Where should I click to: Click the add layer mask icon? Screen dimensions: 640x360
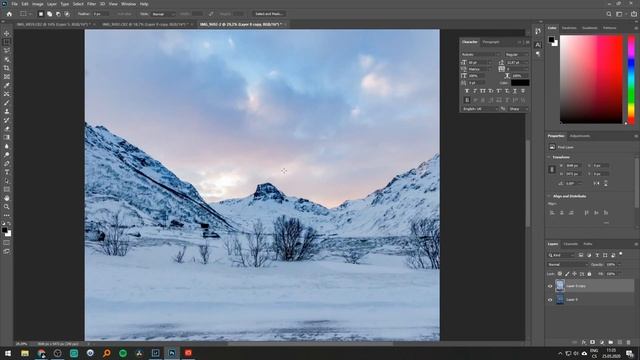(x=593, y=342)
